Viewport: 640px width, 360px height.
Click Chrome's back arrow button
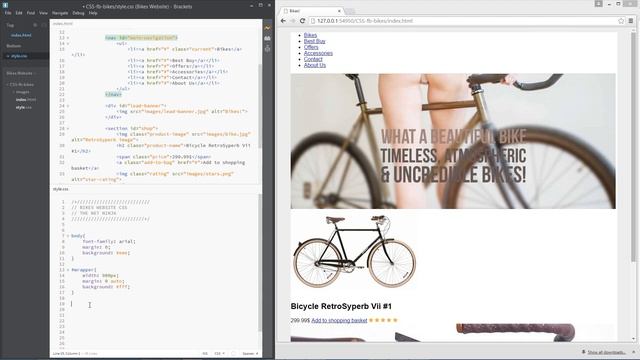coord(283,21)
